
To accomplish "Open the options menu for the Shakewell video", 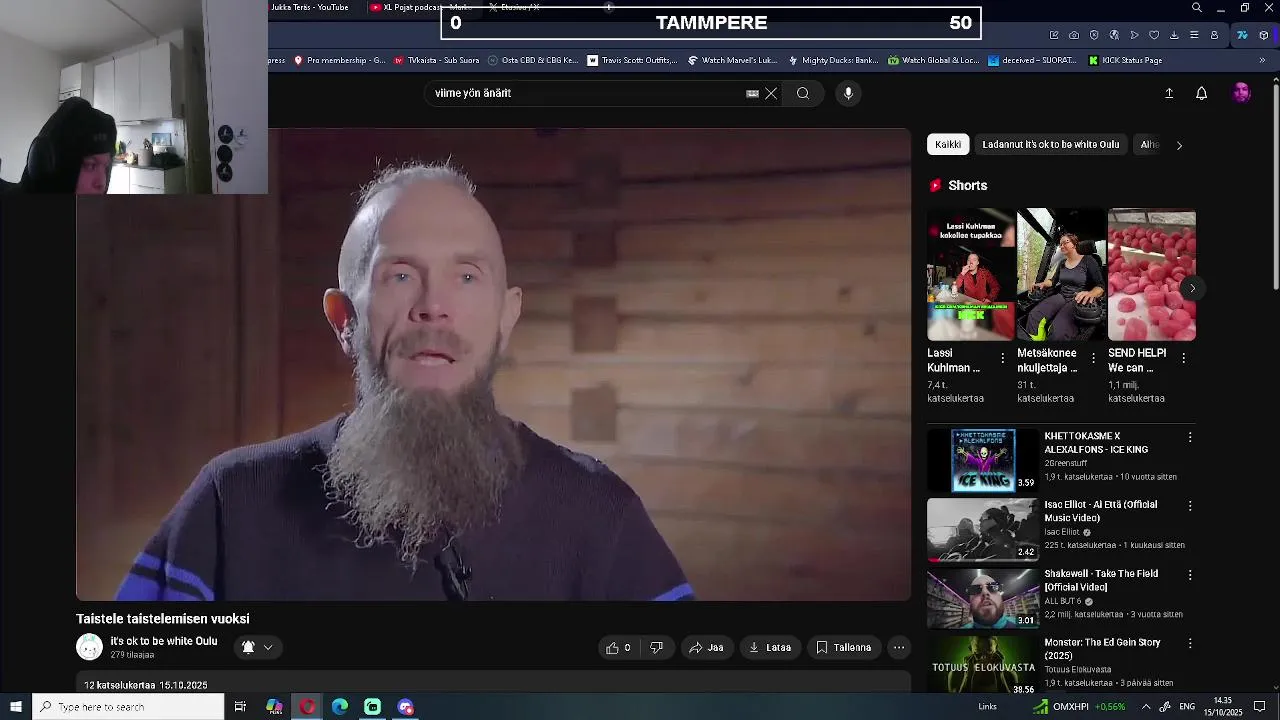I will [1190, 575].
